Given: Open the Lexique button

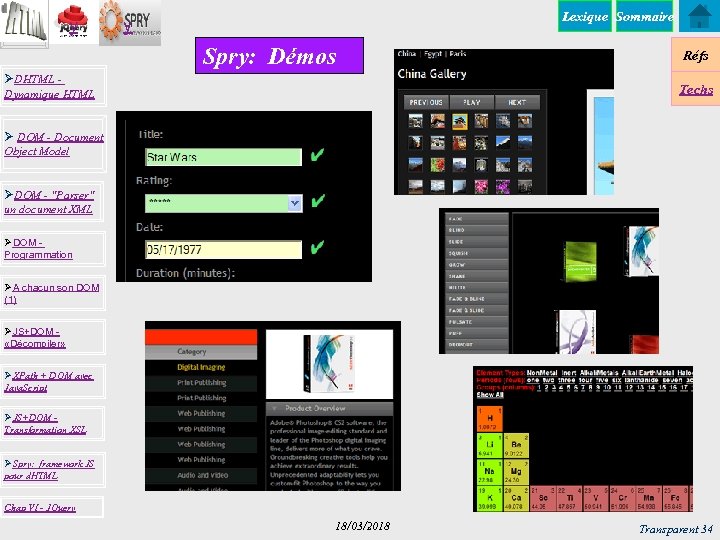Looking at the screenshot, I should click(585, 17).
